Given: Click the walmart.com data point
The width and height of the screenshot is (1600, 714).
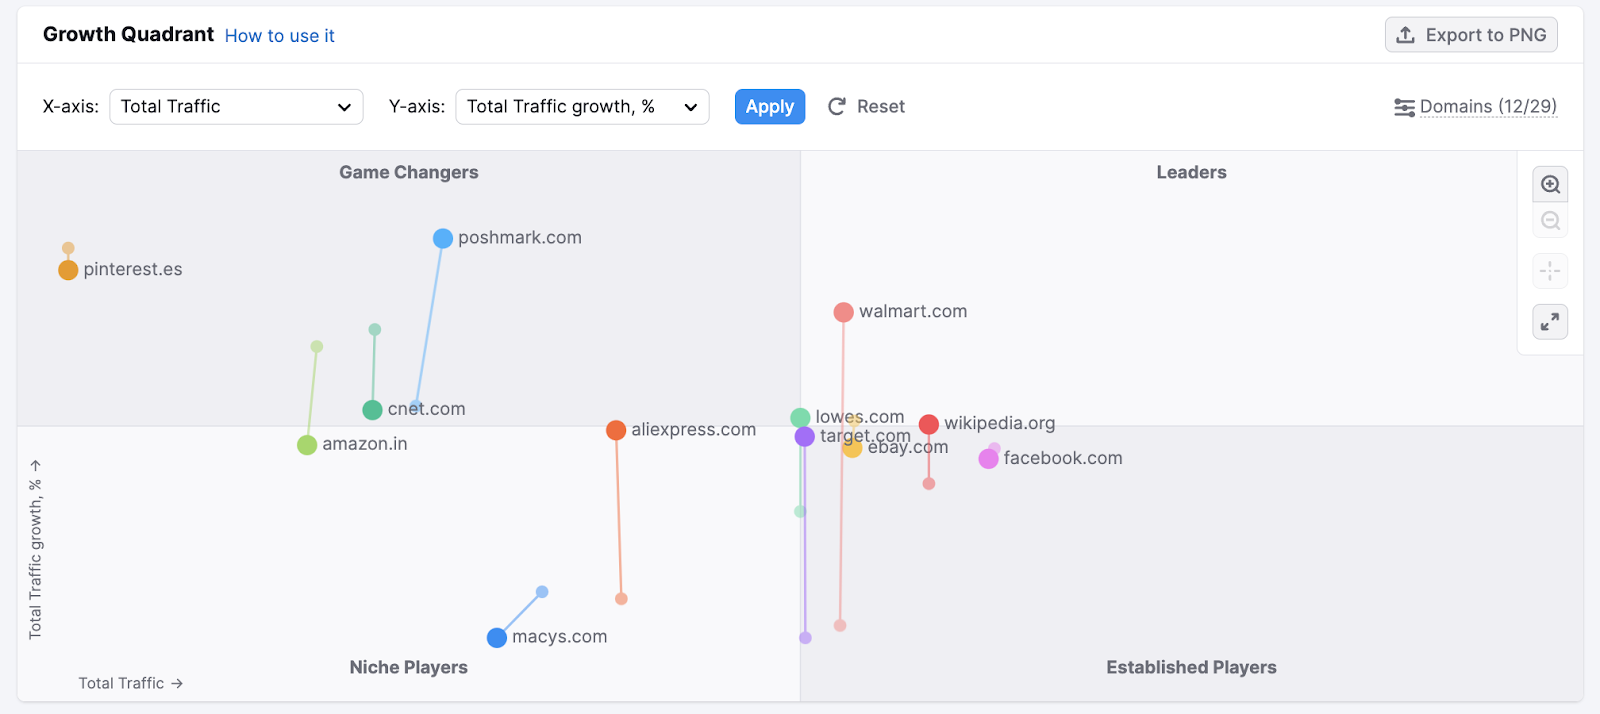Looking at the screenshot, I should coord(844,312).
